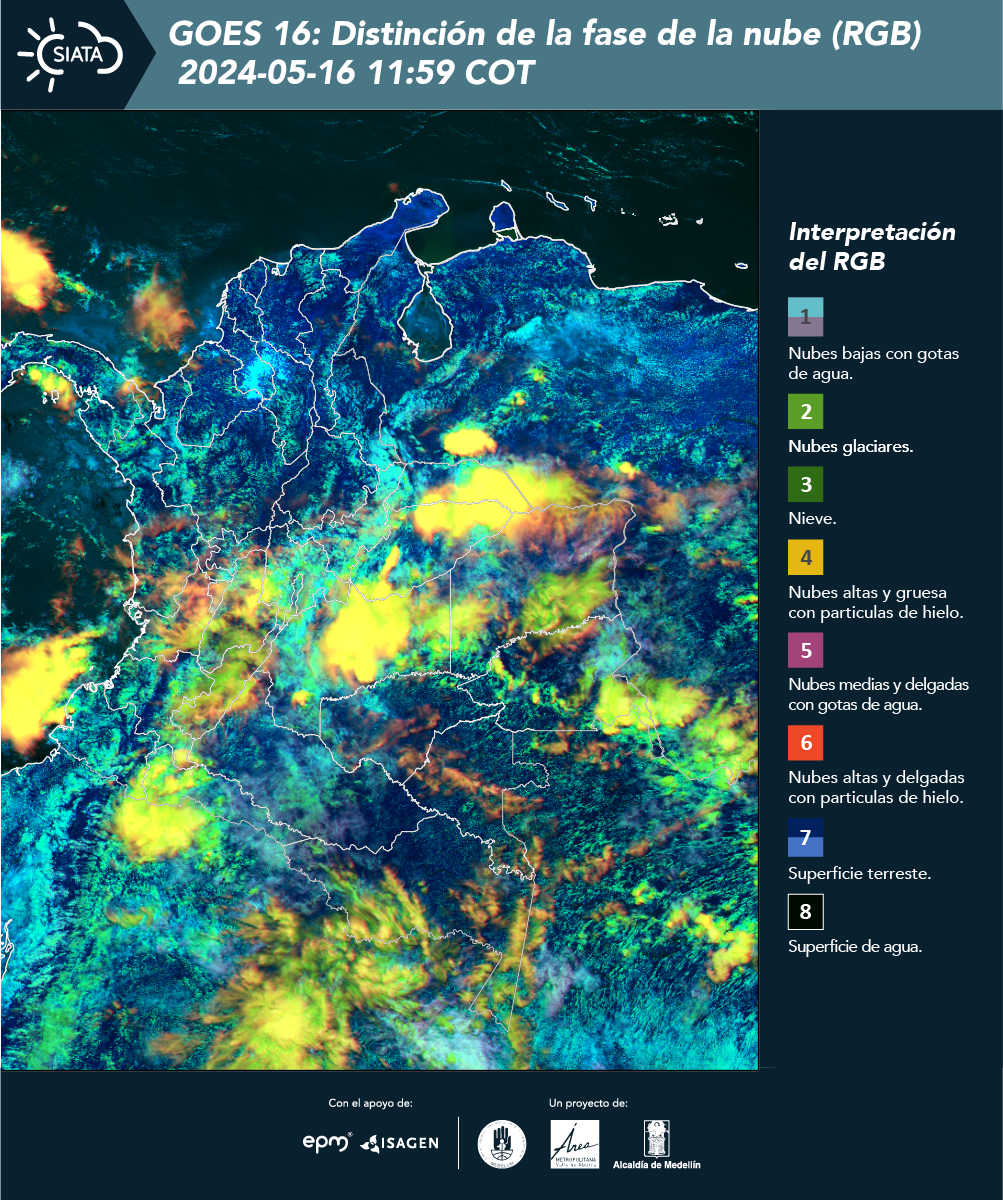Click 'Nubes altas y delgadas con particulas de hielo.'
The height and width of the screenshot is (1200, 1003).
tap(875, 787)
